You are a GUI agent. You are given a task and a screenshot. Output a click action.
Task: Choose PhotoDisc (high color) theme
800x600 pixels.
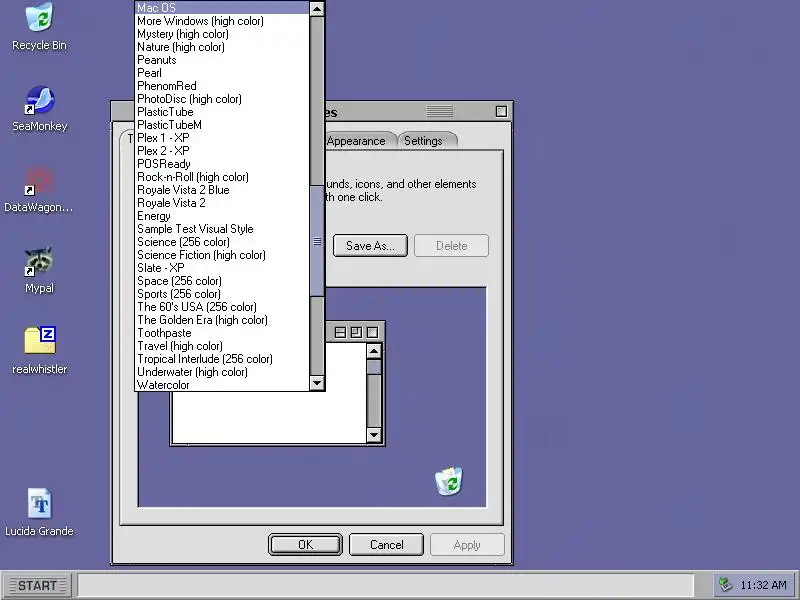pyautogui.click(x=222, y=99)
